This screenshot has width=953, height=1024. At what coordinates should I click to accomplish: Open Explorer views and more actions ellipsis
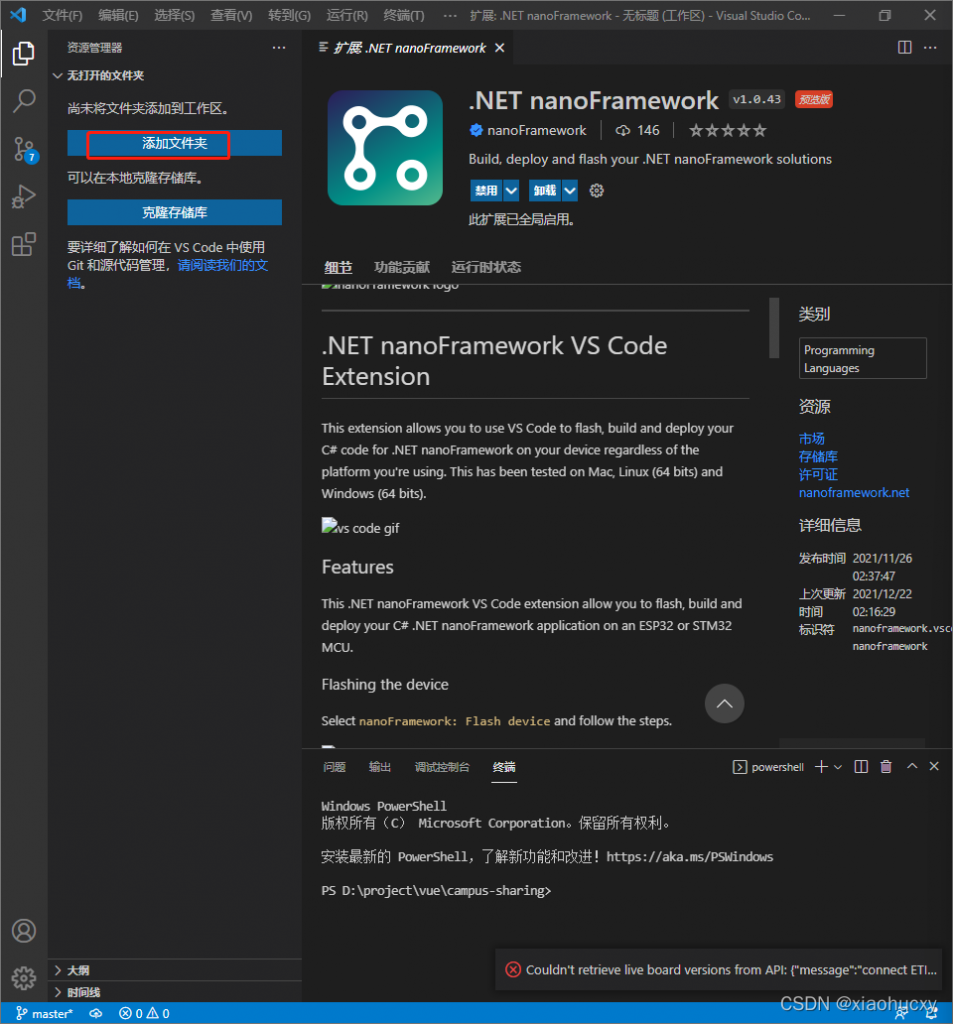coord(279,48)
